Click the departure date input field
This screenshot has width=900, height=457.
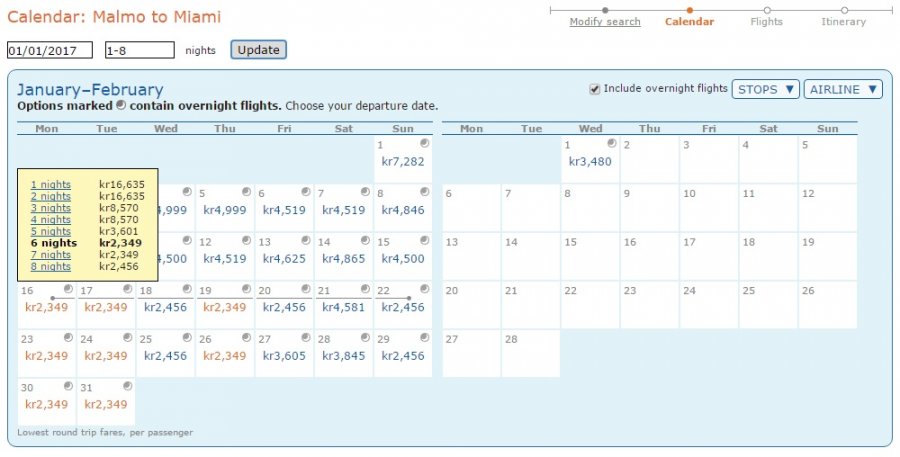49,50
